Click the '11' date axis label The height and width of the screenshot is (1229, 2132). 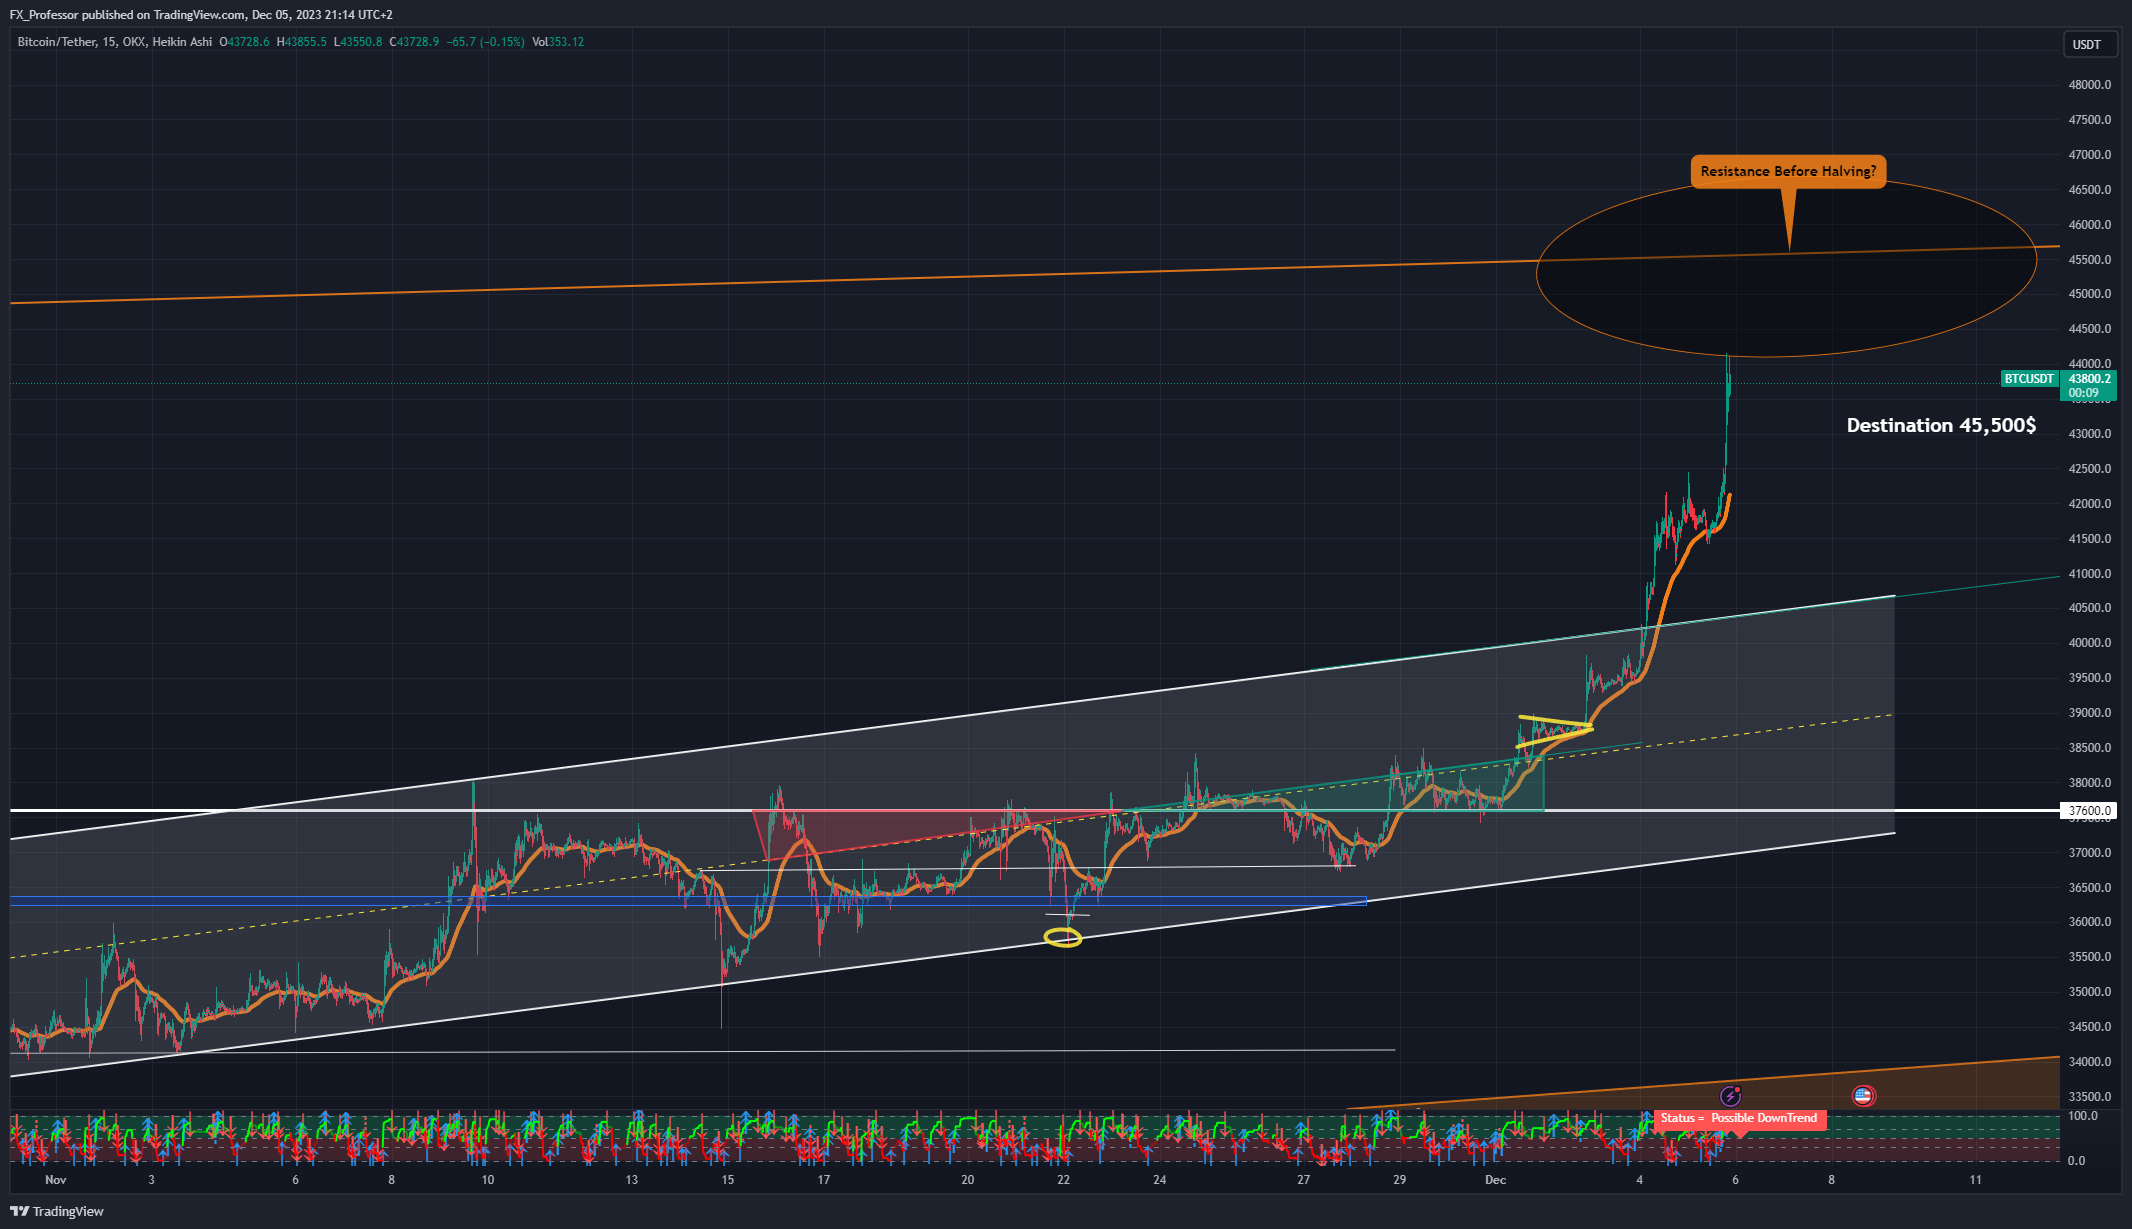pyautogui.click(x=1975, y=1180)
